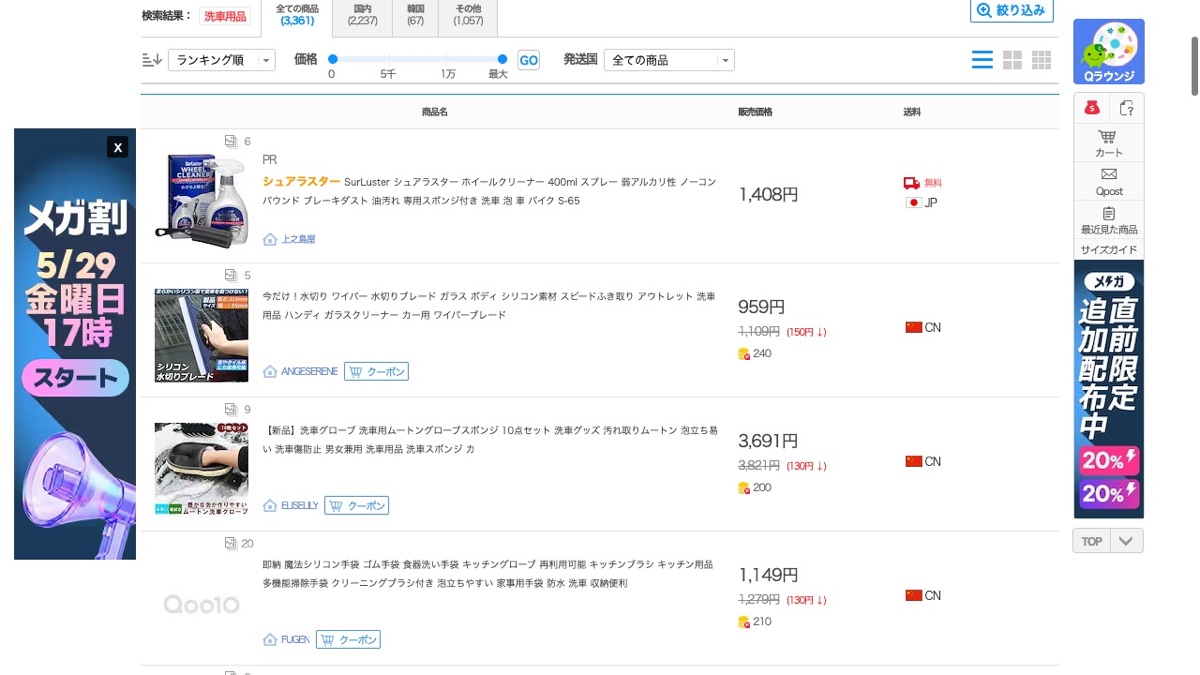Open the help document question icon
The width and height of the screenshot is (1200, 675).
pos(1127,108)
